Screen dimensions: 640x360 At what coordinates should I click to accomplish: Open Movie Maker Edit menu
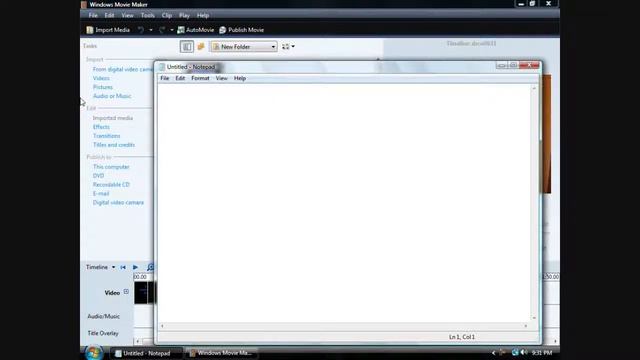[109, 15]
